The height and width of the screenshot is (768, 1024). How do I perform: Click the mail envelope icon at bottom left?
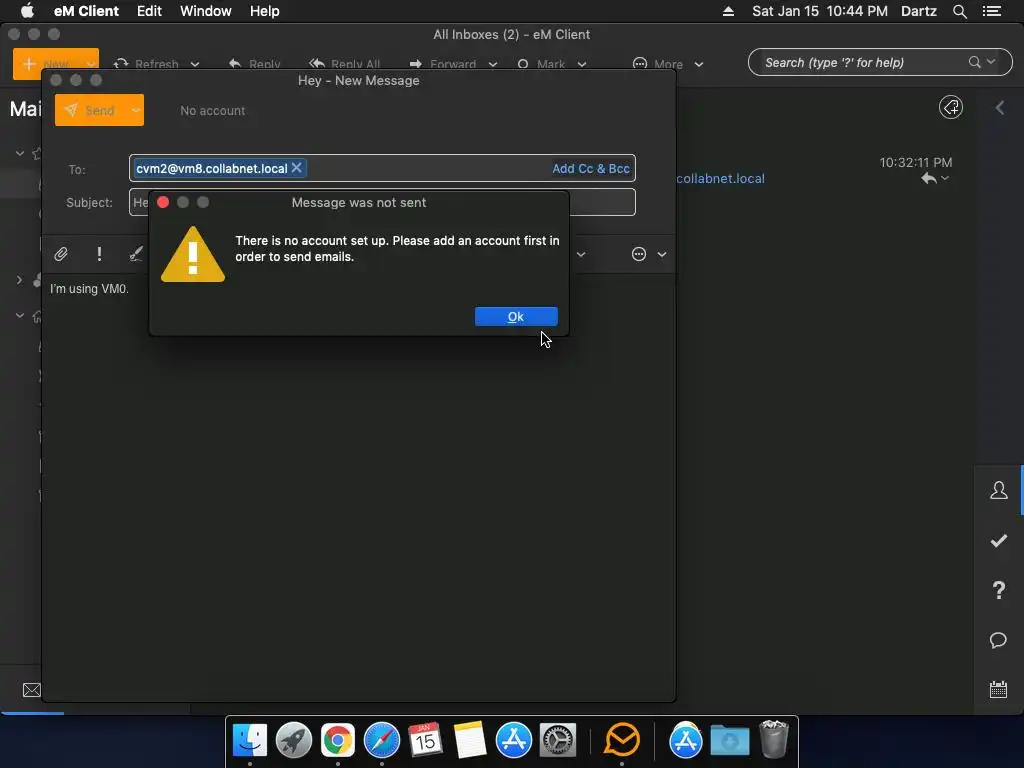click(31, 690)
